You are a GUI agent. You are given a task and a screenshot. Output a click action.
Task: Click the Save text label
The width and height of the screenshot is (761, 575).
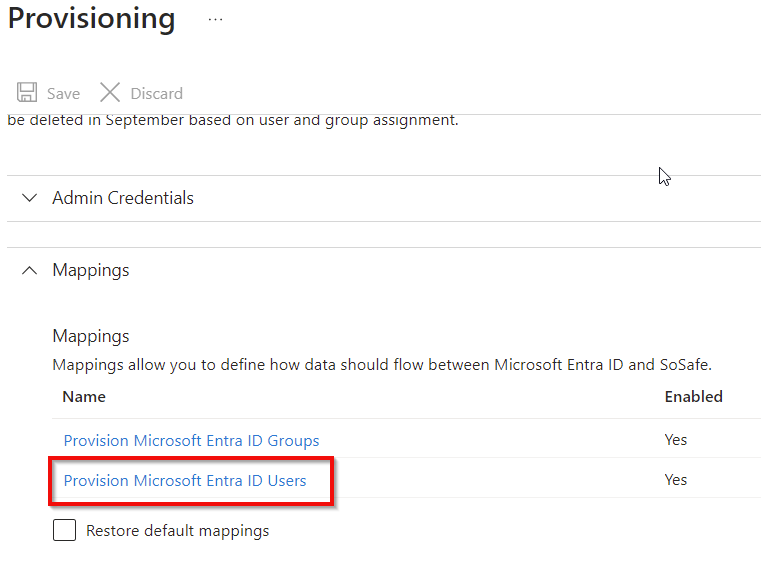(x=63, y=93)
